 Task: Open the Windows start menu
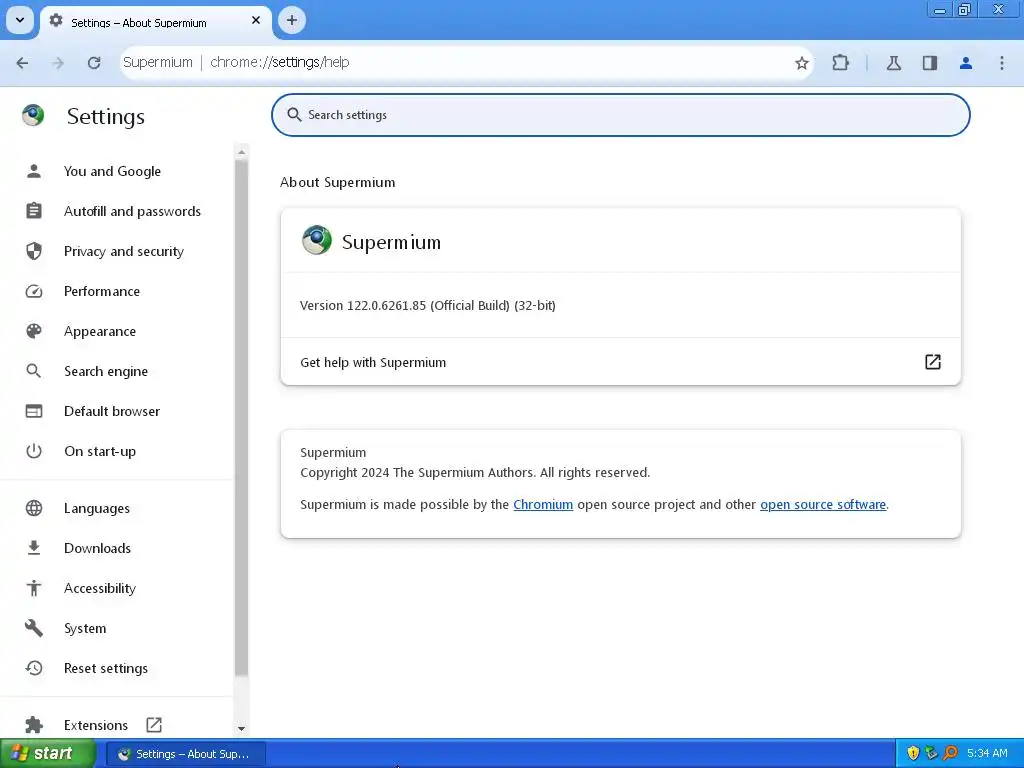pos(48,753)
